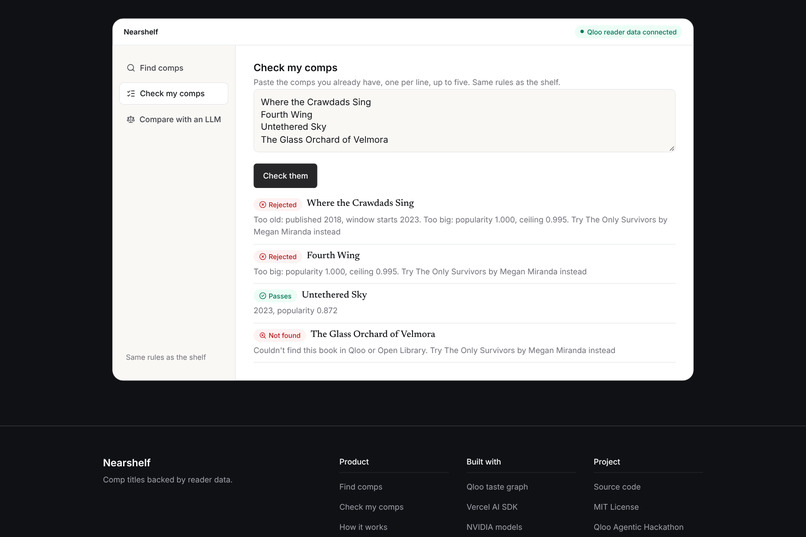Click the rejected icon beside Where the Crawdads Sing
Screen dimensions: 806x537
coord(263,205)
